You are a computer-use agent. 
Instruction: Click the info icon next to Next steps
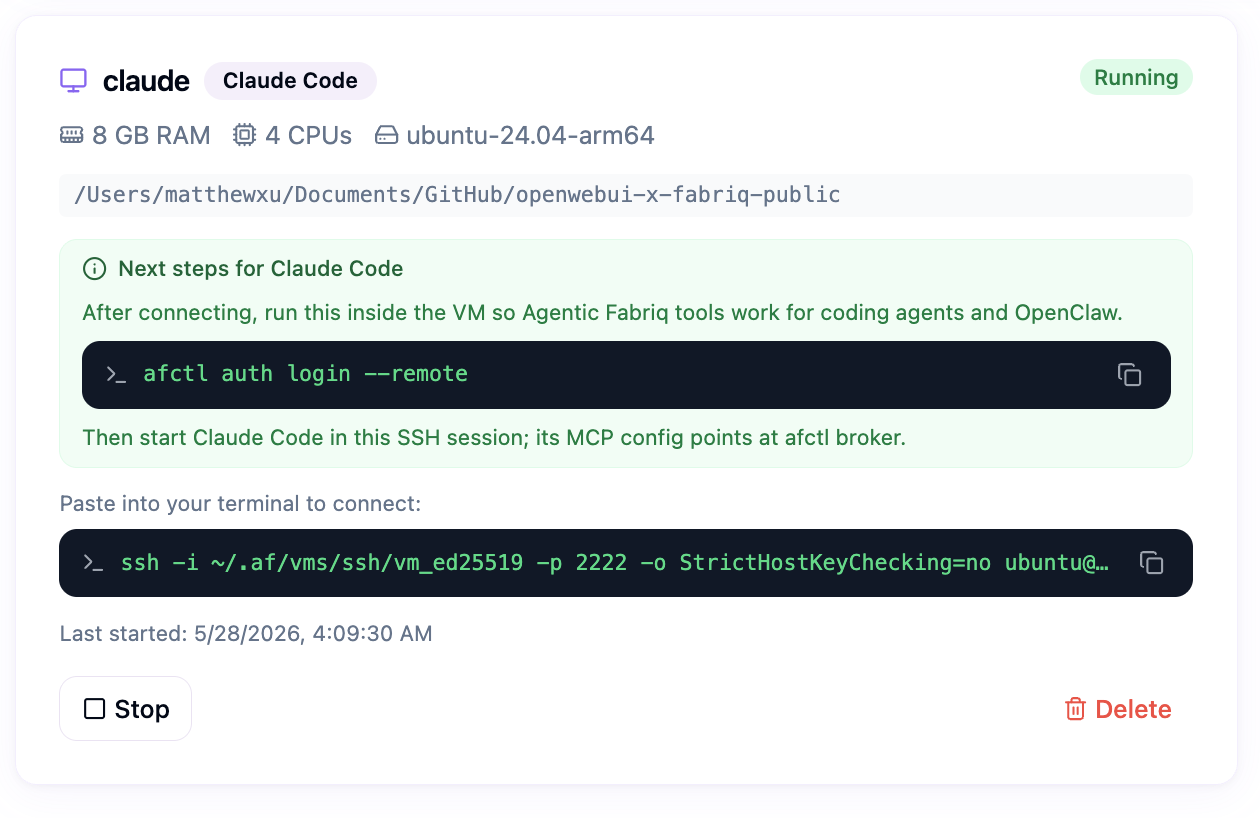[x=95, y=269]
